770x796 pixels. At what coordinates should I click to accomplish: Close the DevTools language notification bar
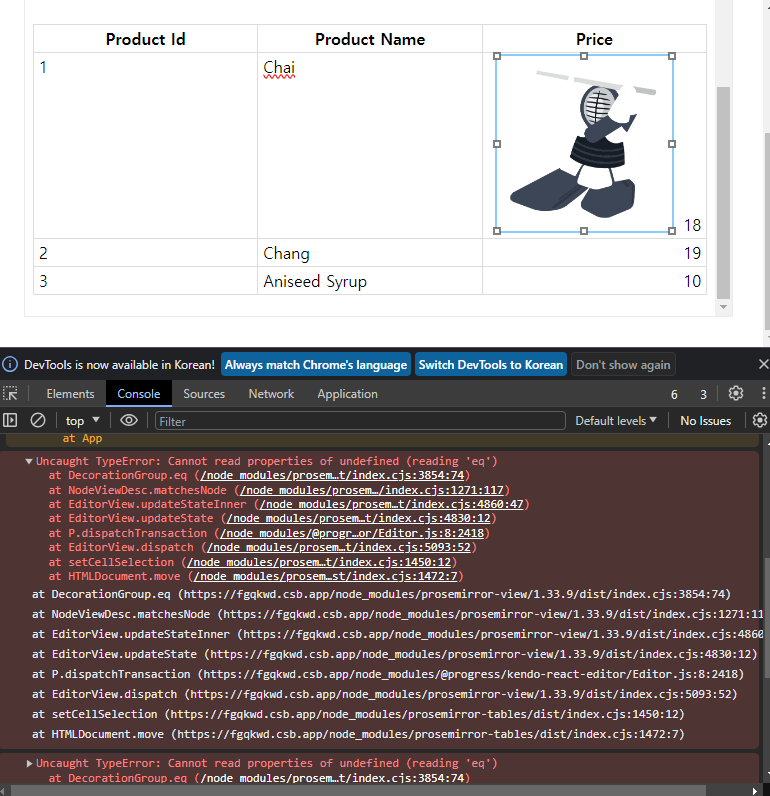point(763,364)
